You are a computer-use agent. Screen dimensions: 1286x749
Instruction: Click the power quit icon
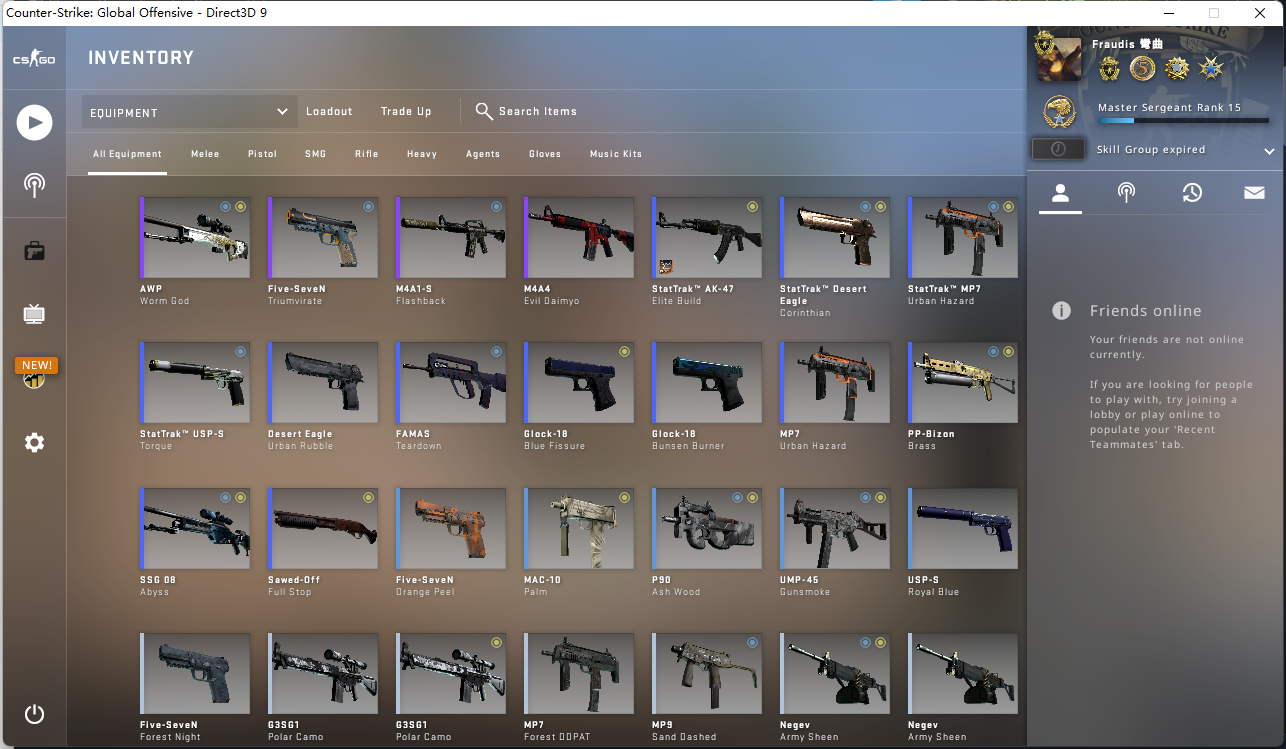click(x=34, y=714)
